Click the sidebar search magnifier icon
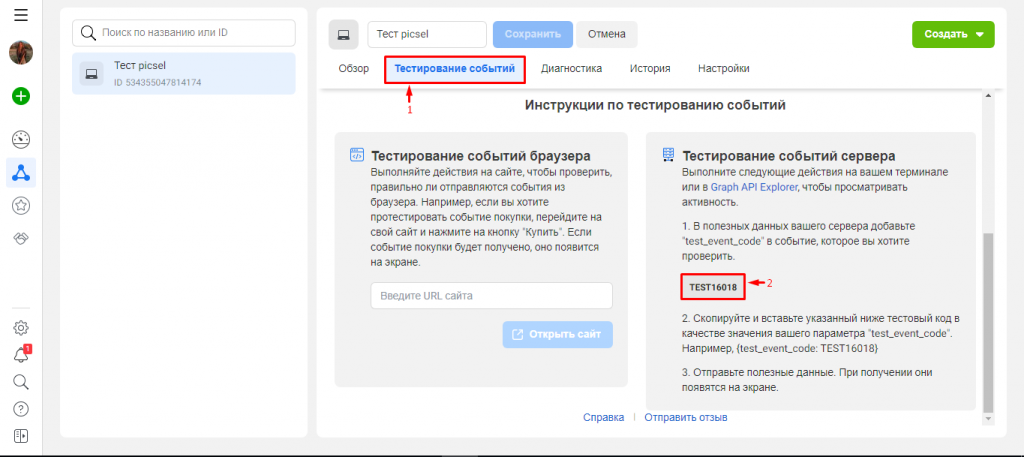This screenshot has width=1024, height=457. click(22, 382)
